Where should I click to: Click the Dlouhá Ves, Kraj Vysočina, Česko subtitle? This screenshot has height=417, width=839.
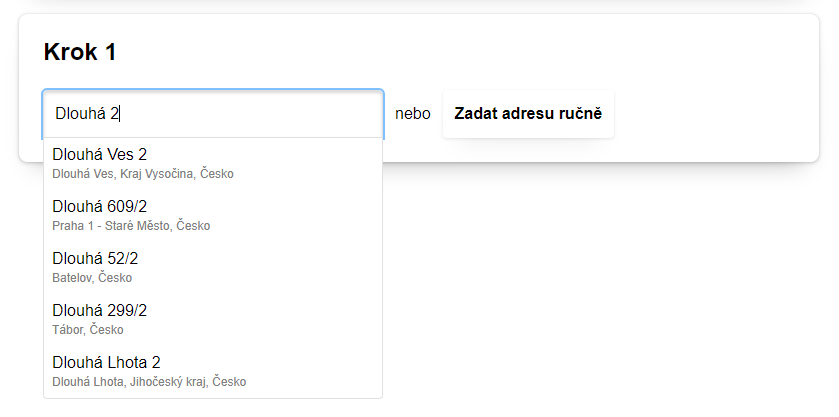coord(143,174)
